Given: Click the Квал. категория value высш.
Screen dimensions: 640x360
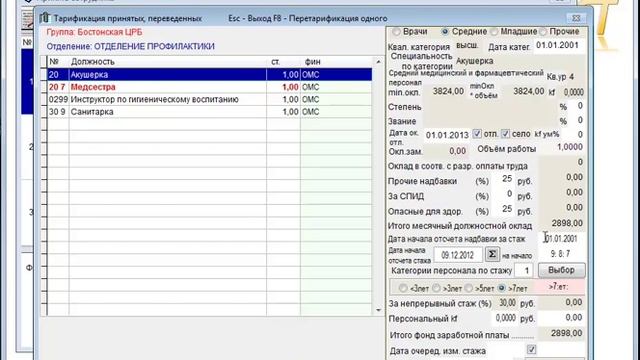Looking at the screenshot, I should point(467,46).
